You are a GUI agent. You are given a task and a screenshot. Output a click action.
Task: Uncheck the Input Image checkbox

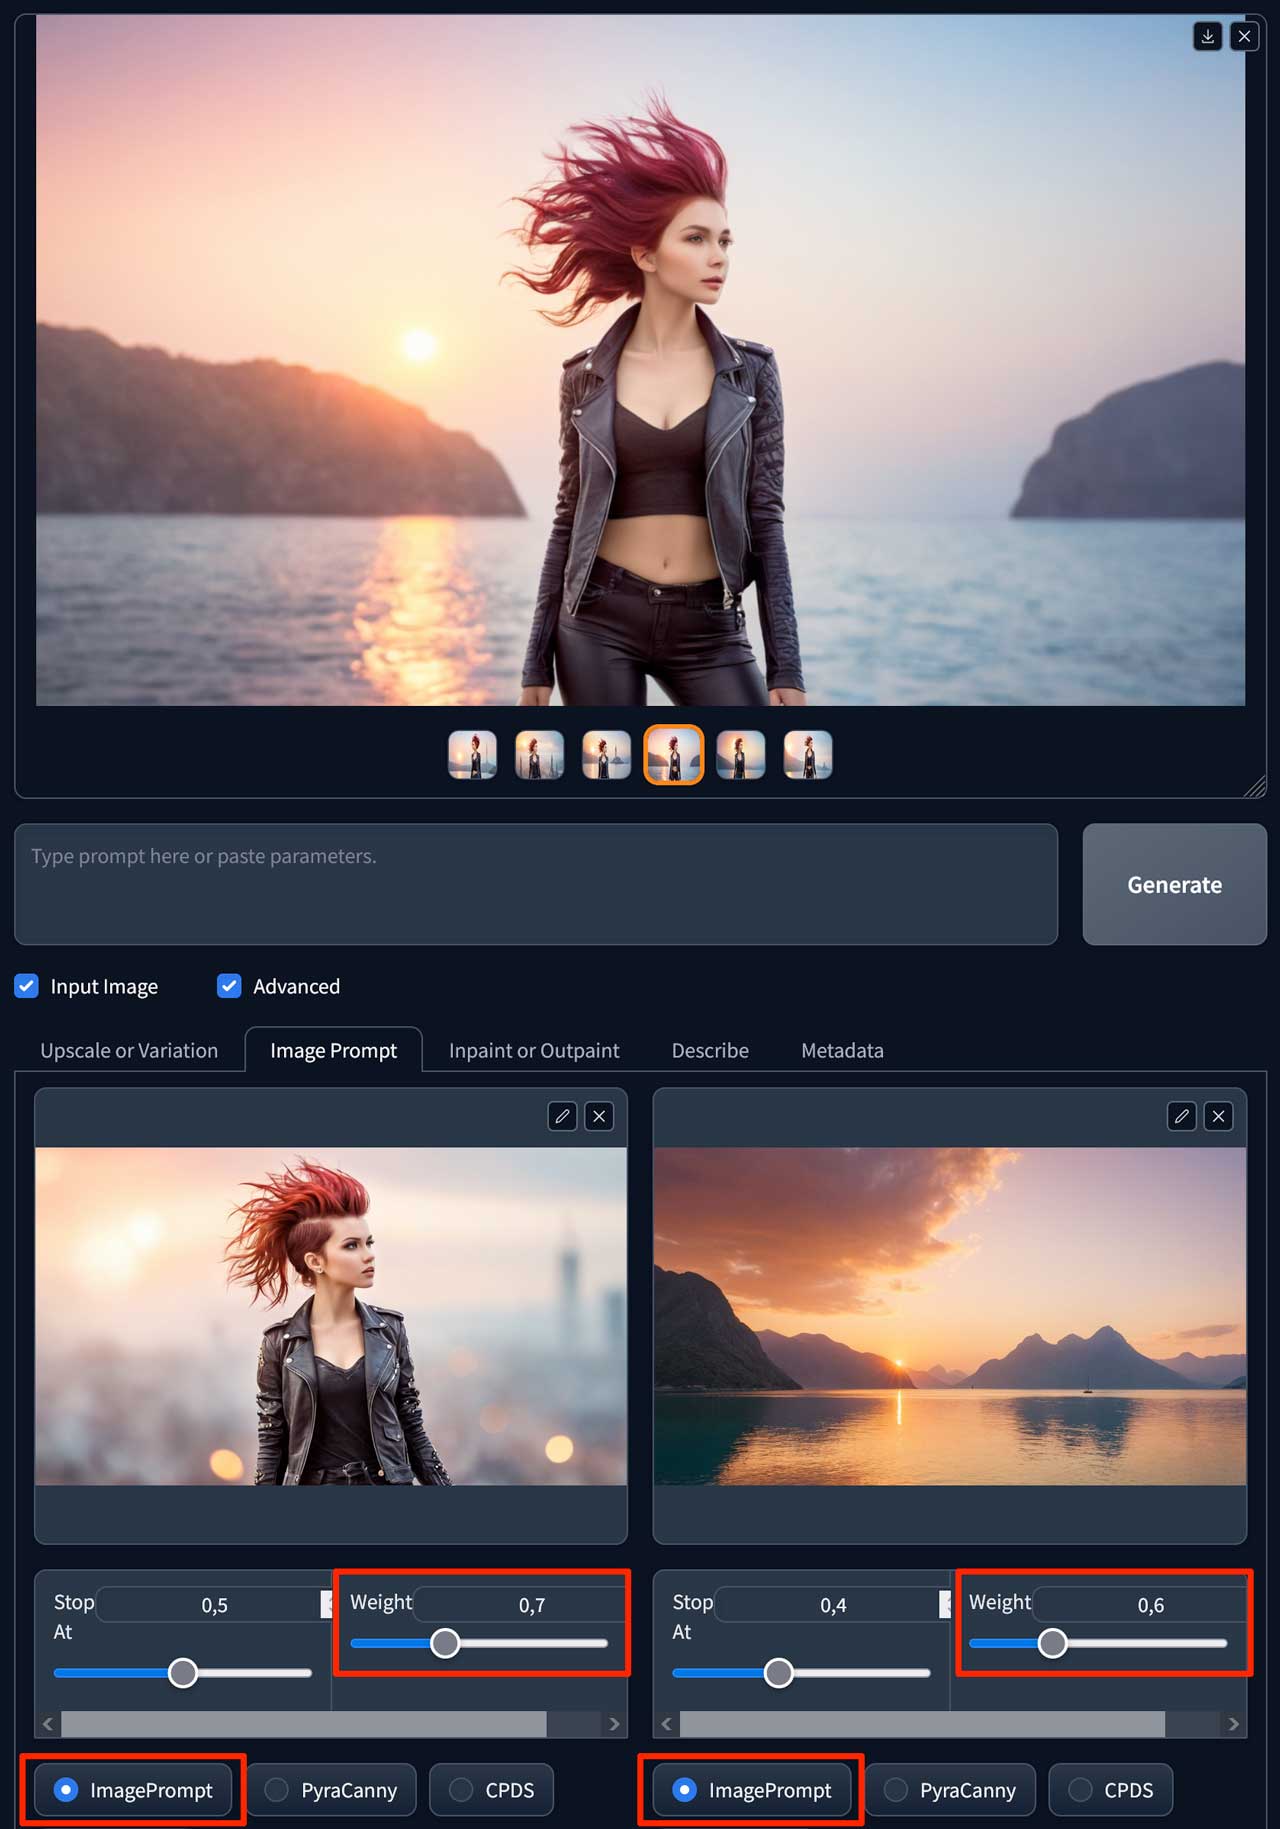coord(27,986)
